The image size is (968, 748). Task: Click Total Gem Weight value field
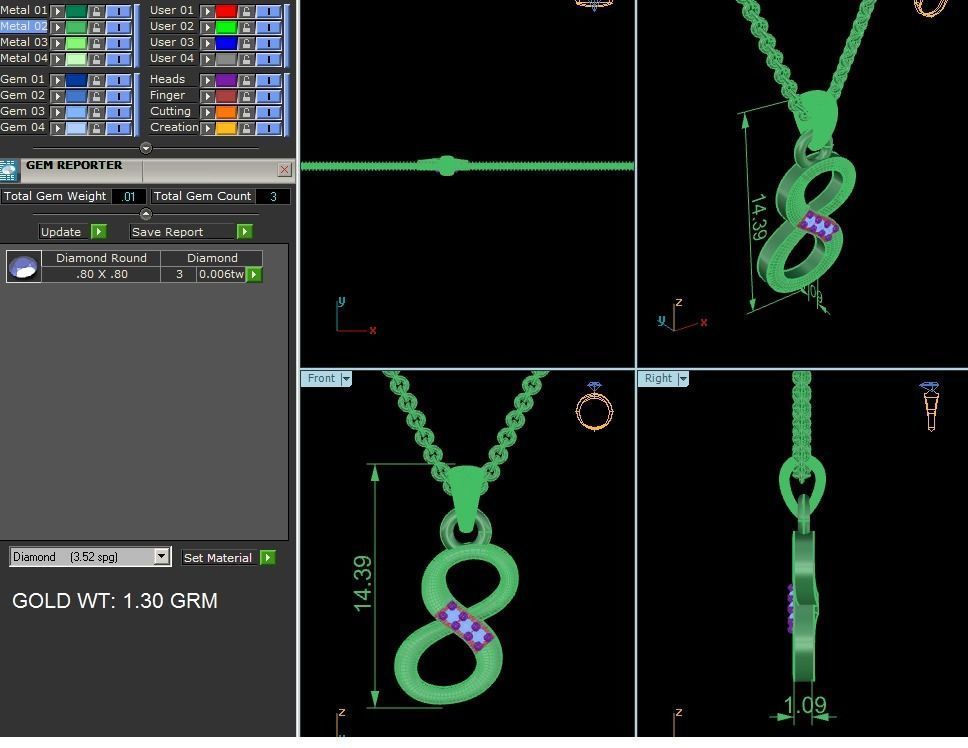pos(128,196)
